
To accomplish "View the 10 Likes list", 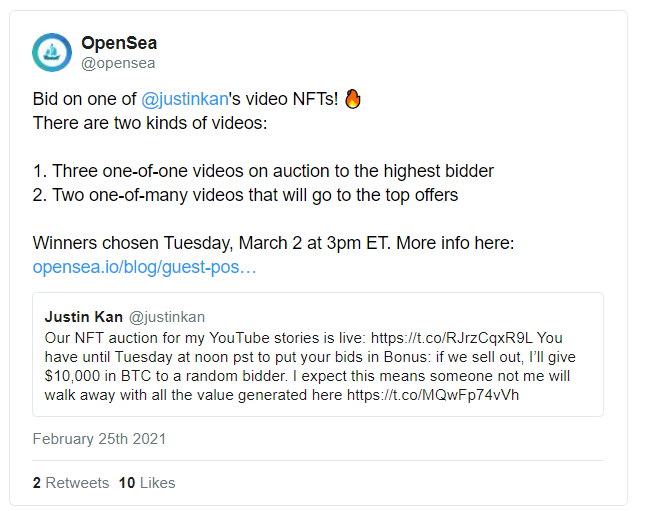I will pyautogui.click(x=147, y=483).
